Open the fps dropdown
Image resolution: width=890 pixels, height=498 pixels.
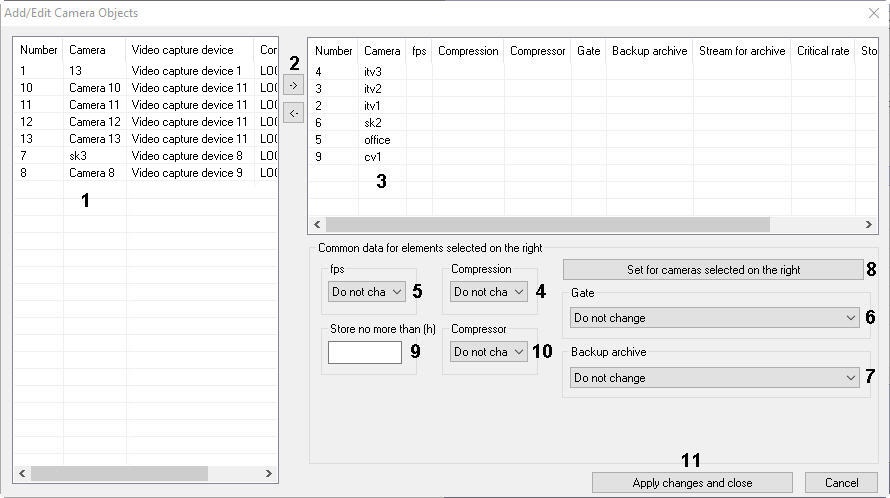(x=367, y=292)
